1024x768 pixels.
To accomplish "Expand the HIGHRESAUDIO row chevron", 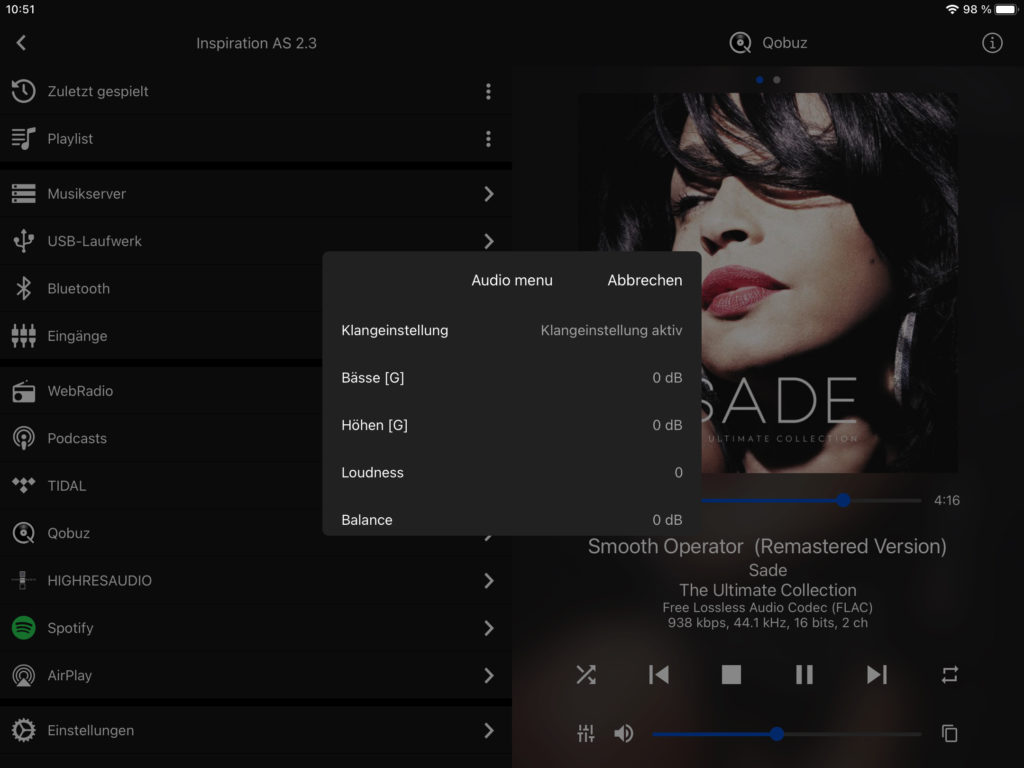I will click(x=488, y=581).
